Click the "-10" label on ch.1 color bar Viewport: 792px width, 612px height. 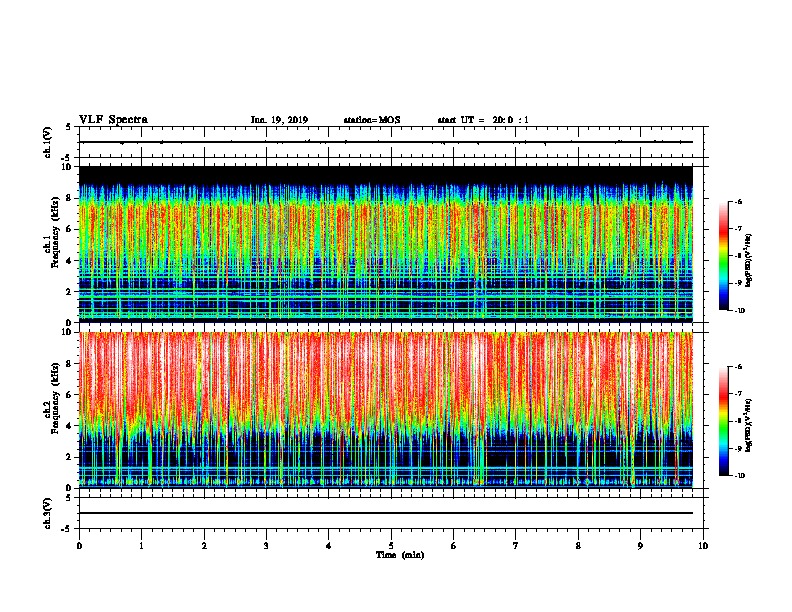click(739, 311)
